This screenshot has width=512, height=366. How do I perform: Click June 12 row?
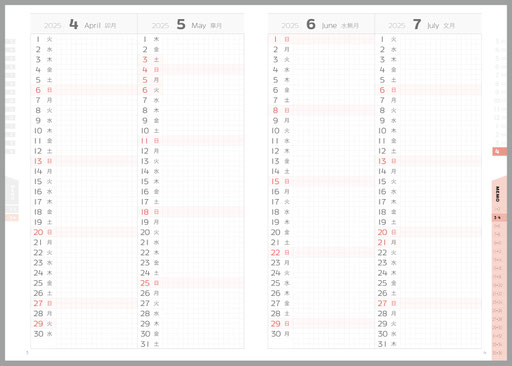(x=321, y=151)
